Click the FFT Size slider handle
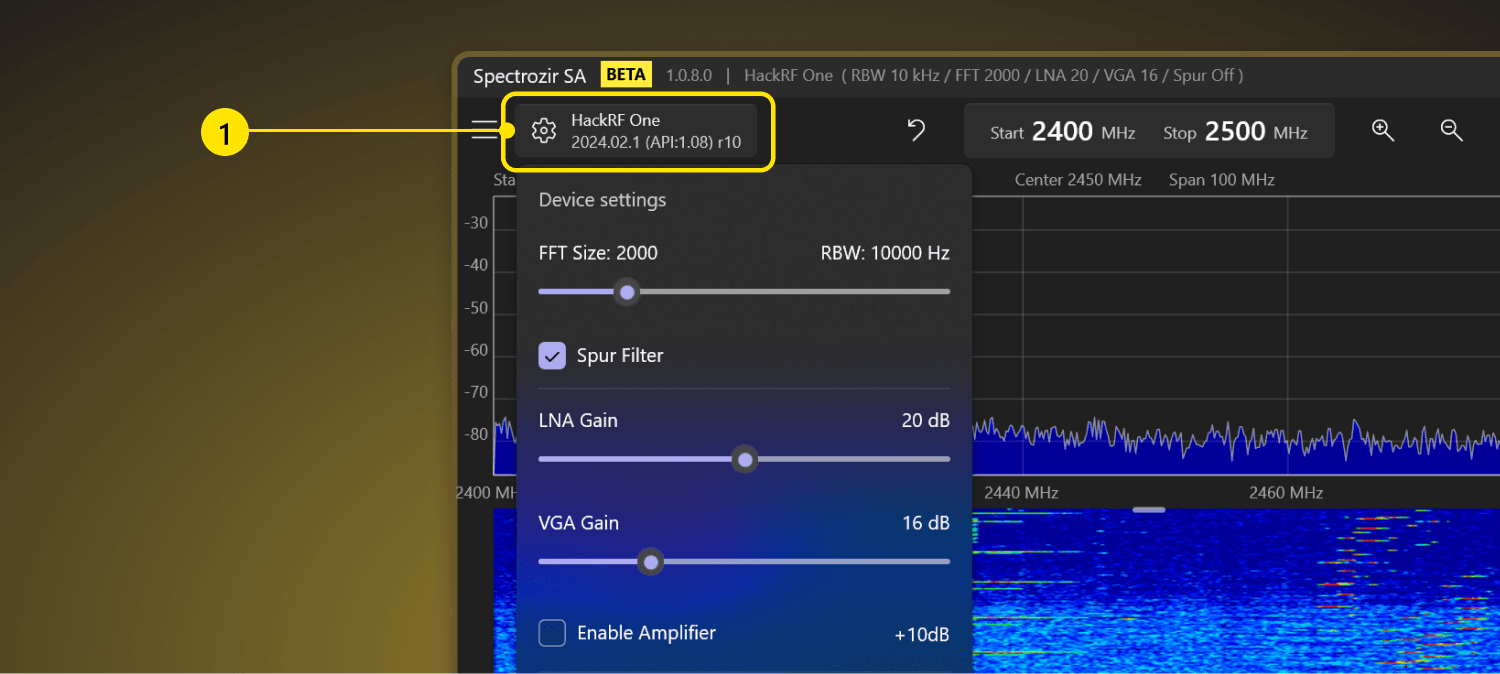 click(627, 291)
